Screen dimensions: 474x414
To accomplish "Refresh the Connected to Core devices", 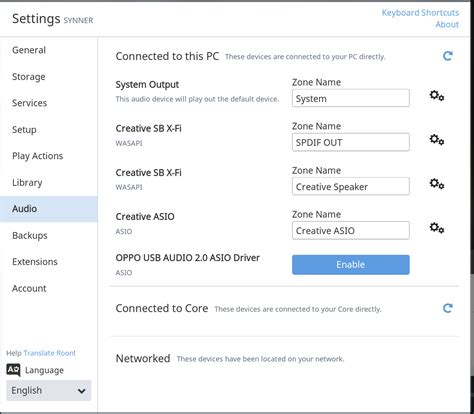I will [x=448, y=308].
